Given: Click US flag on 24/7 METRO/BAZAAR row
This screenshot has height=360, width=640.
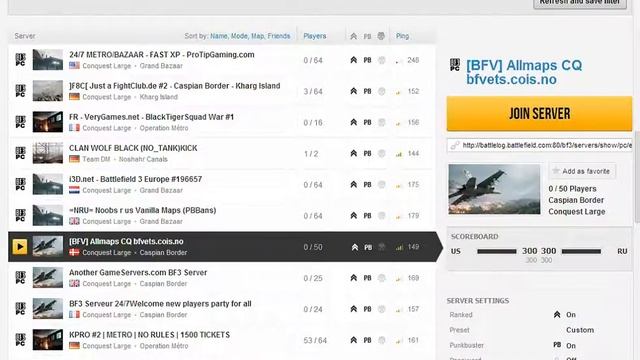Looking at the screenshot, I should pos(74,65).
